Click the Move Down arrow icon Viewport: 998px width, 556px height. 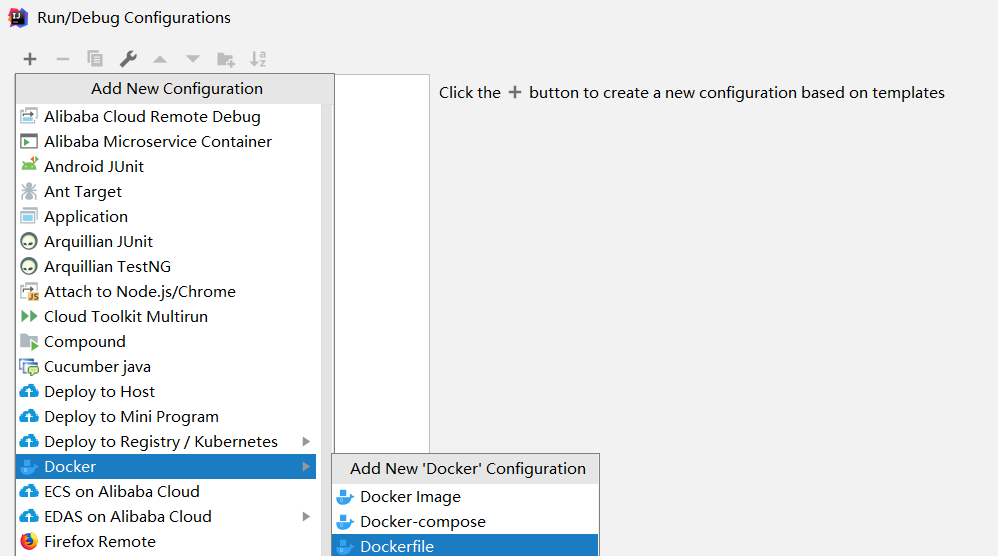coord(193,59)
